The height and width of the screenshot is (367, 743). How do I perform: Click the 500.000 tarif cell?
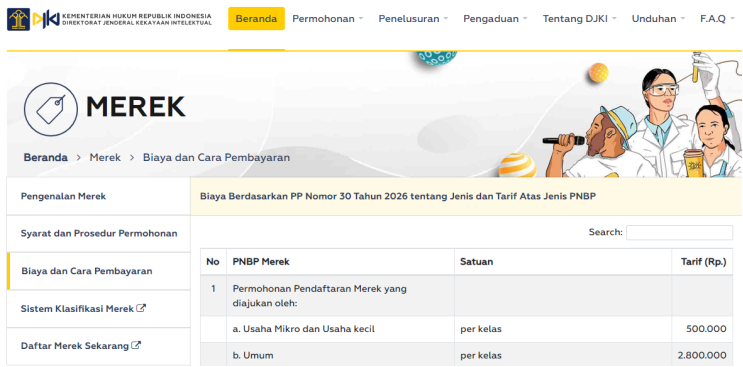point(702,329)
